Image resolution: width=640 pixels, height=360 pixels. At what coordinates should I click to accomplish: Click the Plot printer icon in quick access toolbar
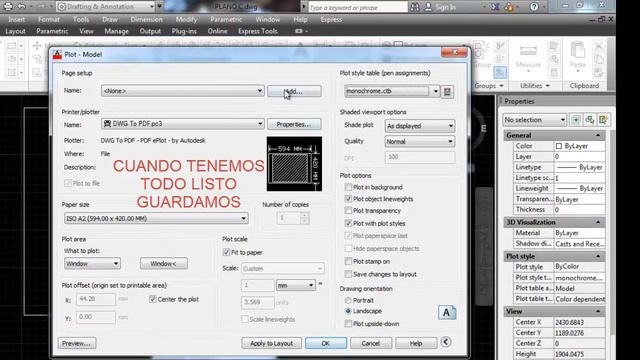pos(8,7)
